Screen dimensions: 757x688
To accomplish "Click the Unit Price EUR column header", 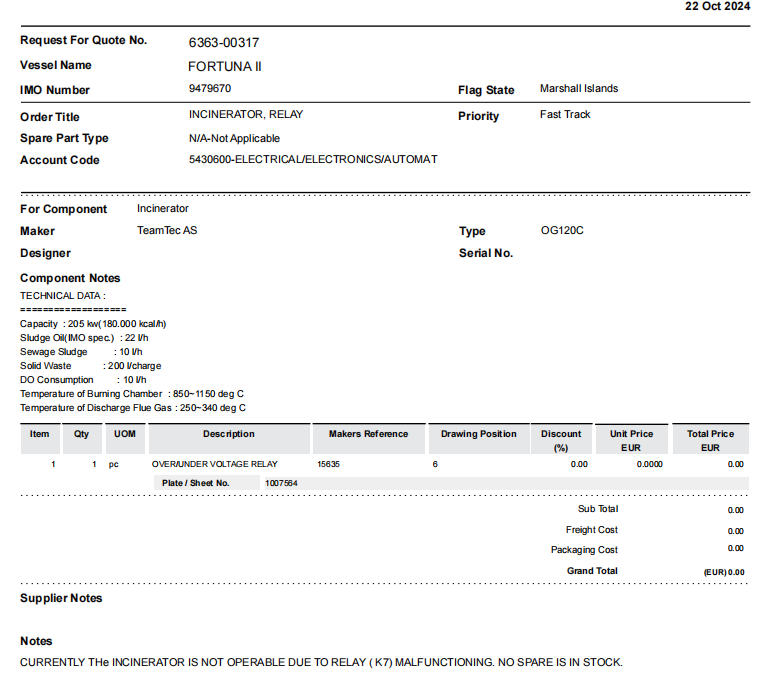I will [x=631, y=440].
